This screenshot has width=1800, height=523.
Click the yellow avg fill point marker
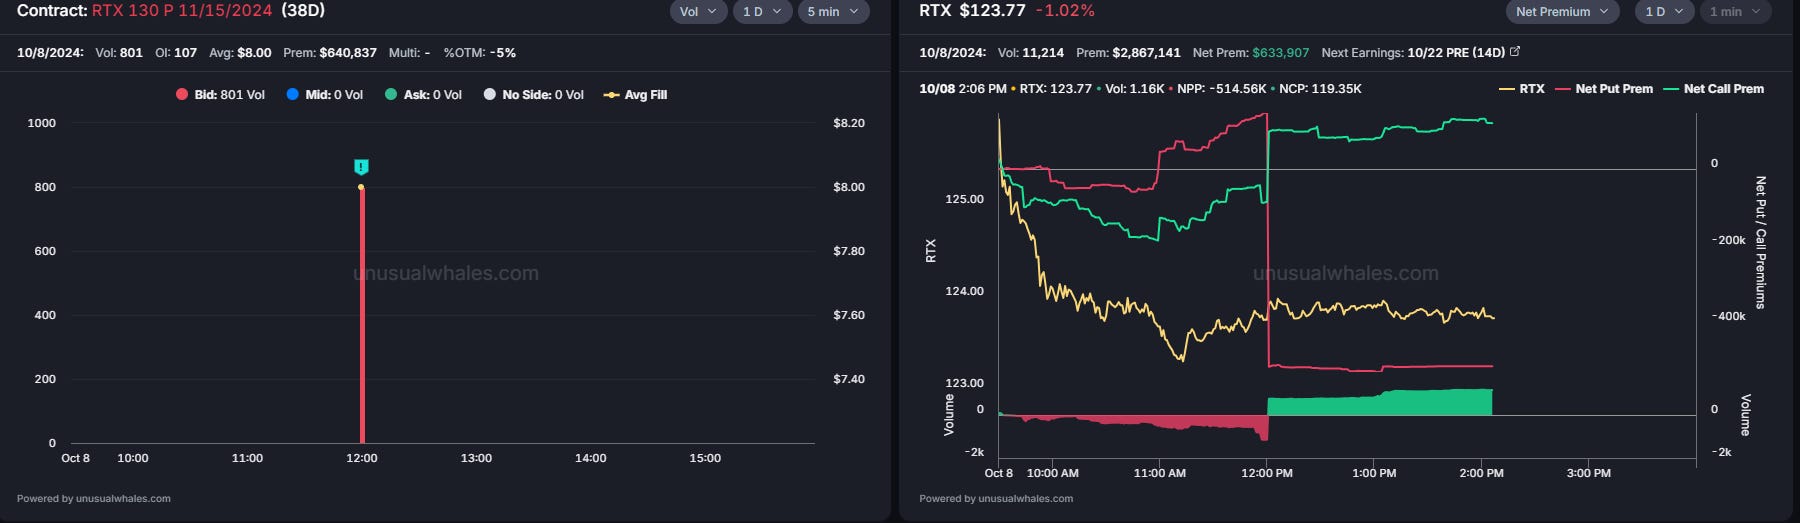click(361, 187)
